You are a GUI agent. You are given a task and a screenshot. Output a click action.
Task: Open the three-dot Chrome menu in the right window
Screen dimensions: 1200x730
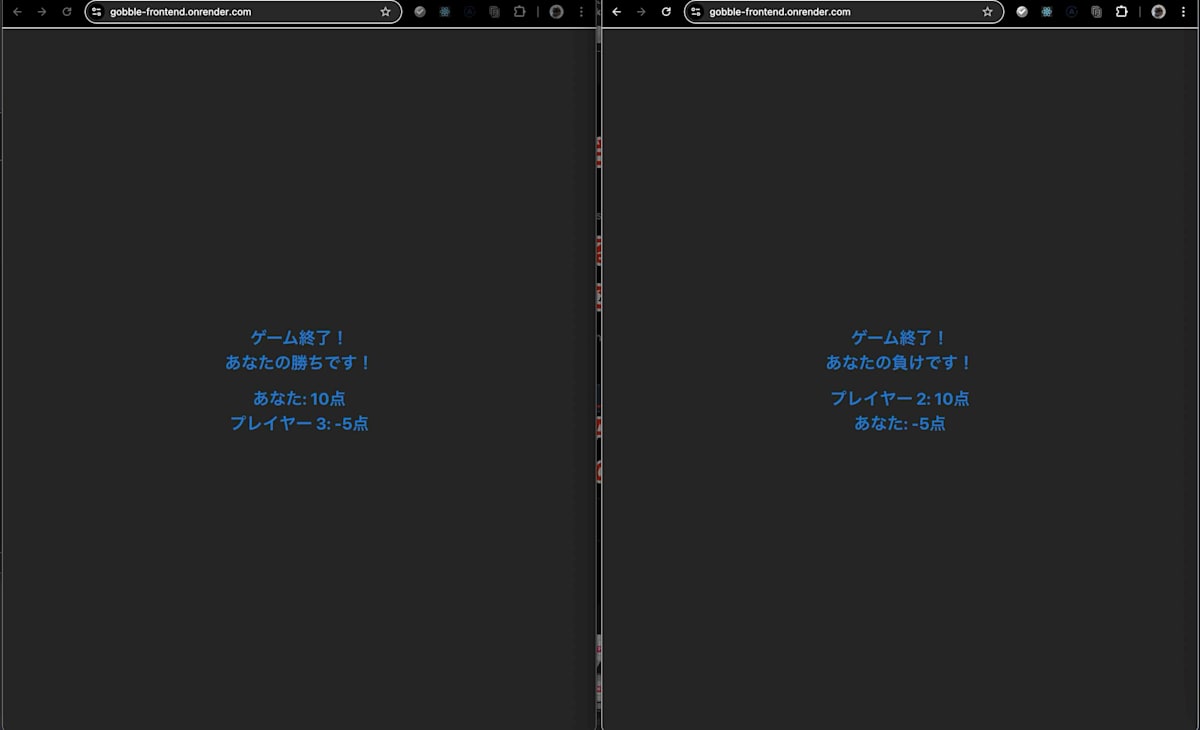(1184, 12)
